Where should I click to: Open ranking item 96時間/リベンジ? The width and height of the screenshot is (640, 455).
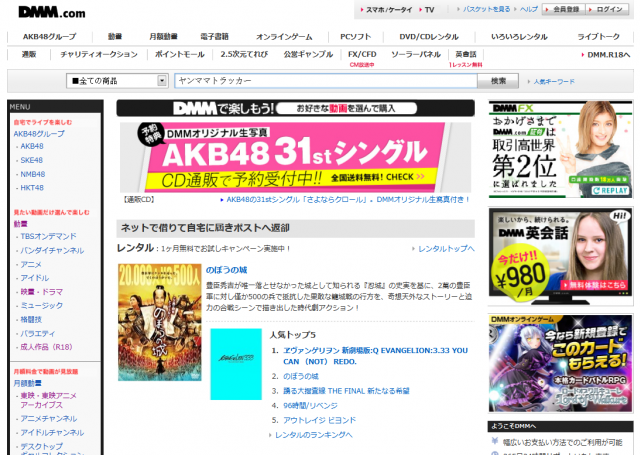click(310, 406)
